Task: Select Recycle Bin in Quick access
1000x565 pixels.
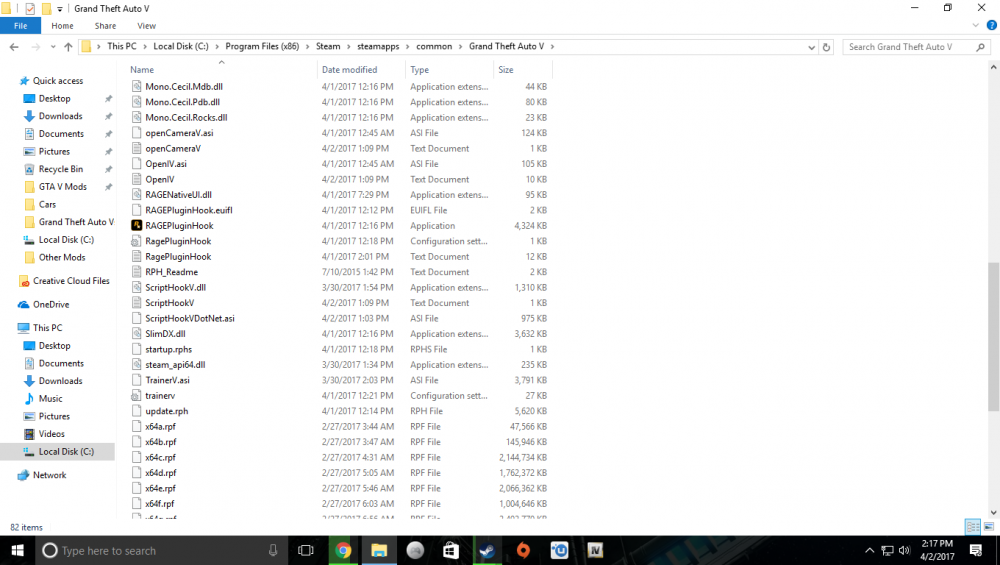Action: point(61,169)
